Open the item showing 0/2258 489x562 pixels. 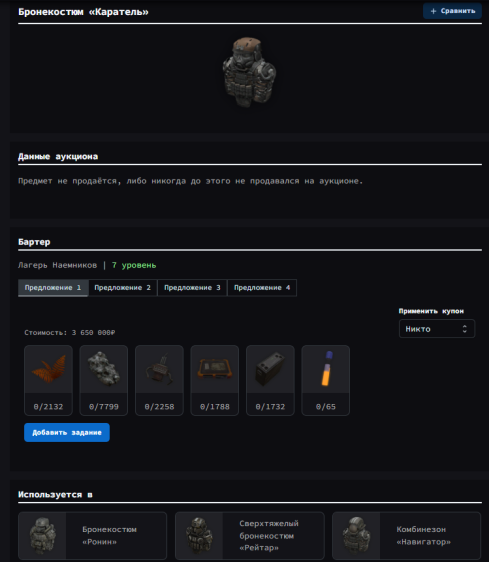[x=159, y=380]
